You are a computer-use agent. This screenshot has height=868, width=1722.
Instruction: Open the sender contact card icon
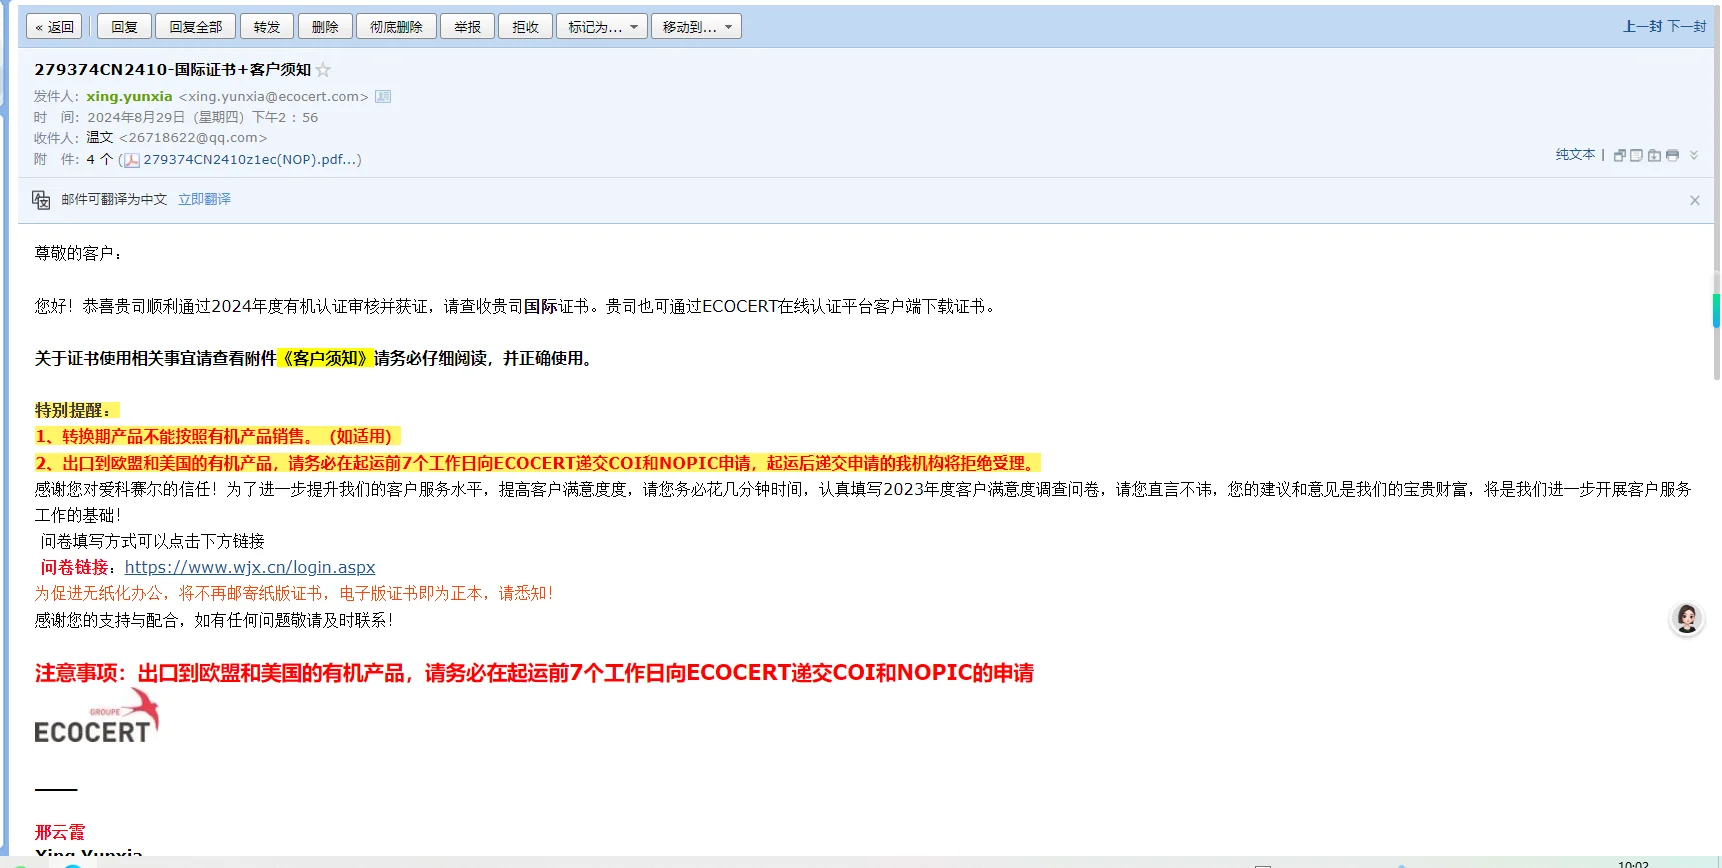coord(383,97)
